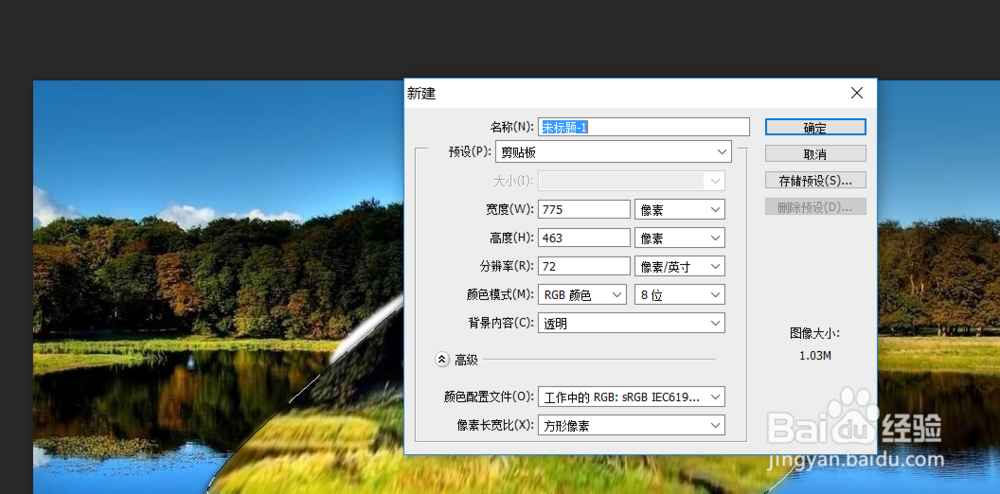Click the 分辨率 value field 72
1000x494 pixels.
tap(584, 266)
